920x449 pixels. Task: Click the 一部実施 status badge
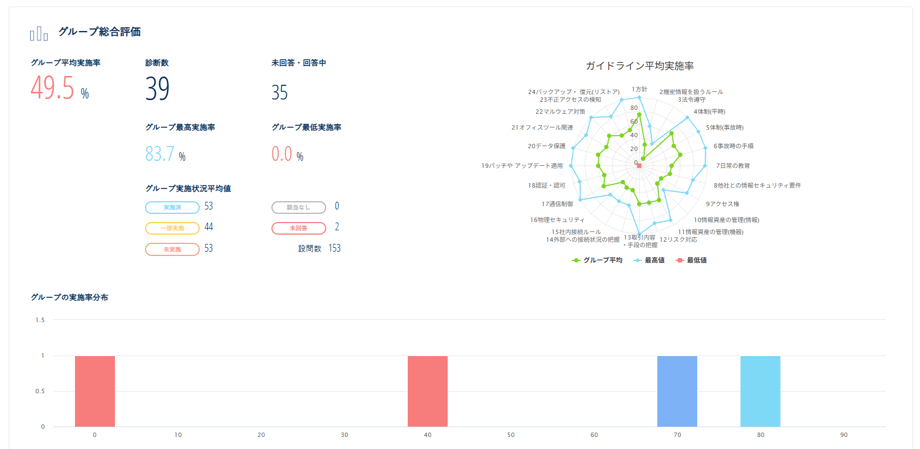point(172,228)
